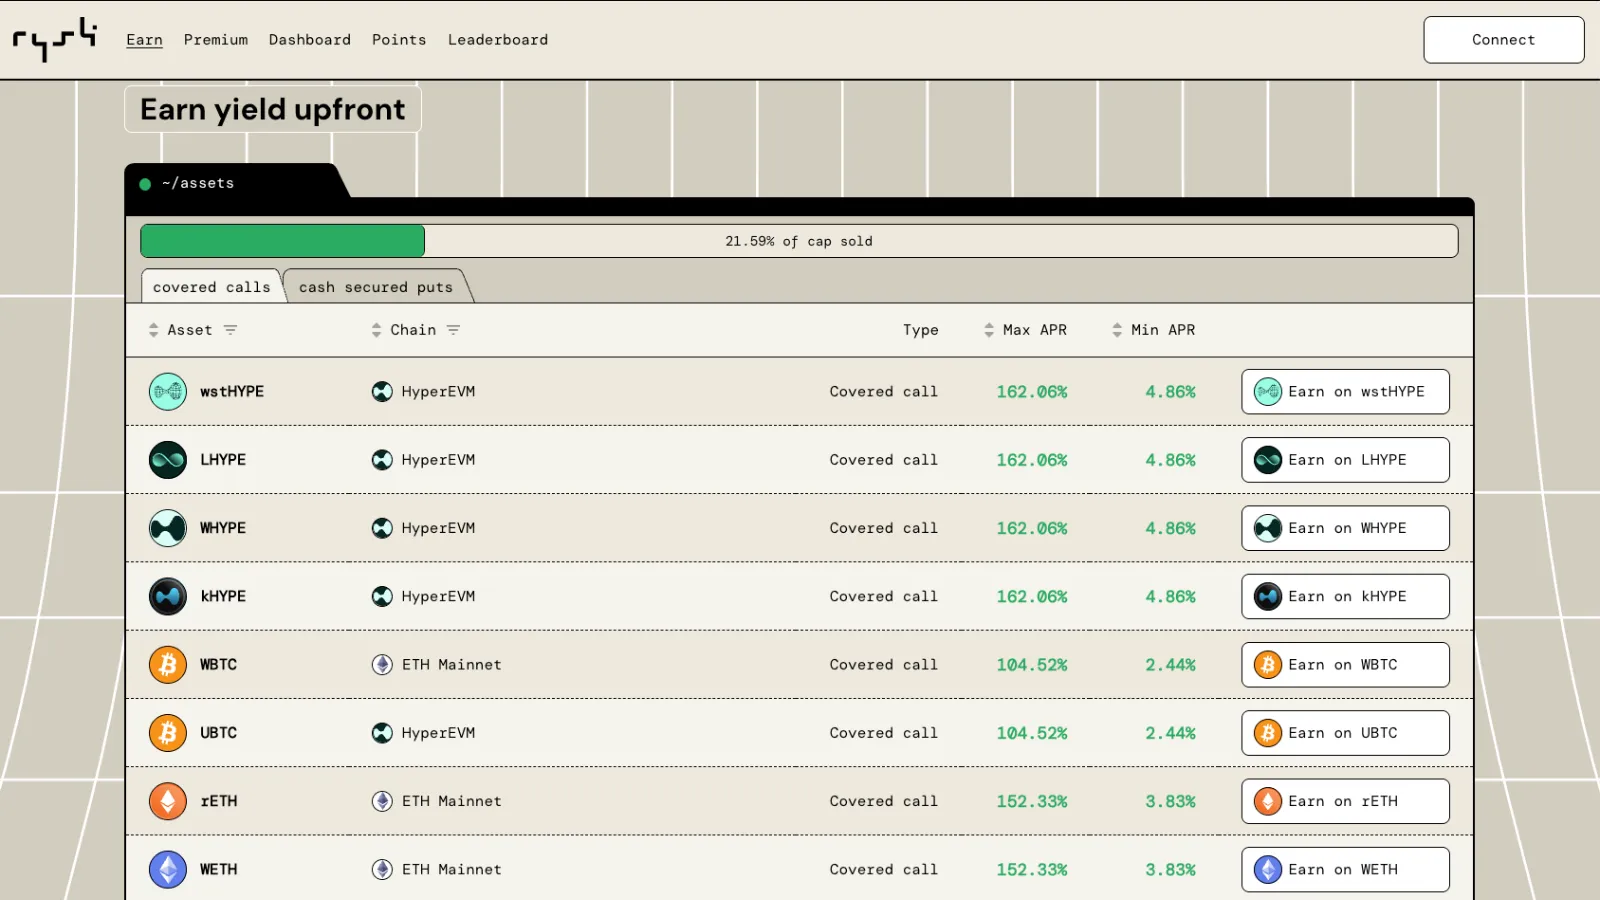
Task: Click the LHYPE asset icon
Action: 168,460
